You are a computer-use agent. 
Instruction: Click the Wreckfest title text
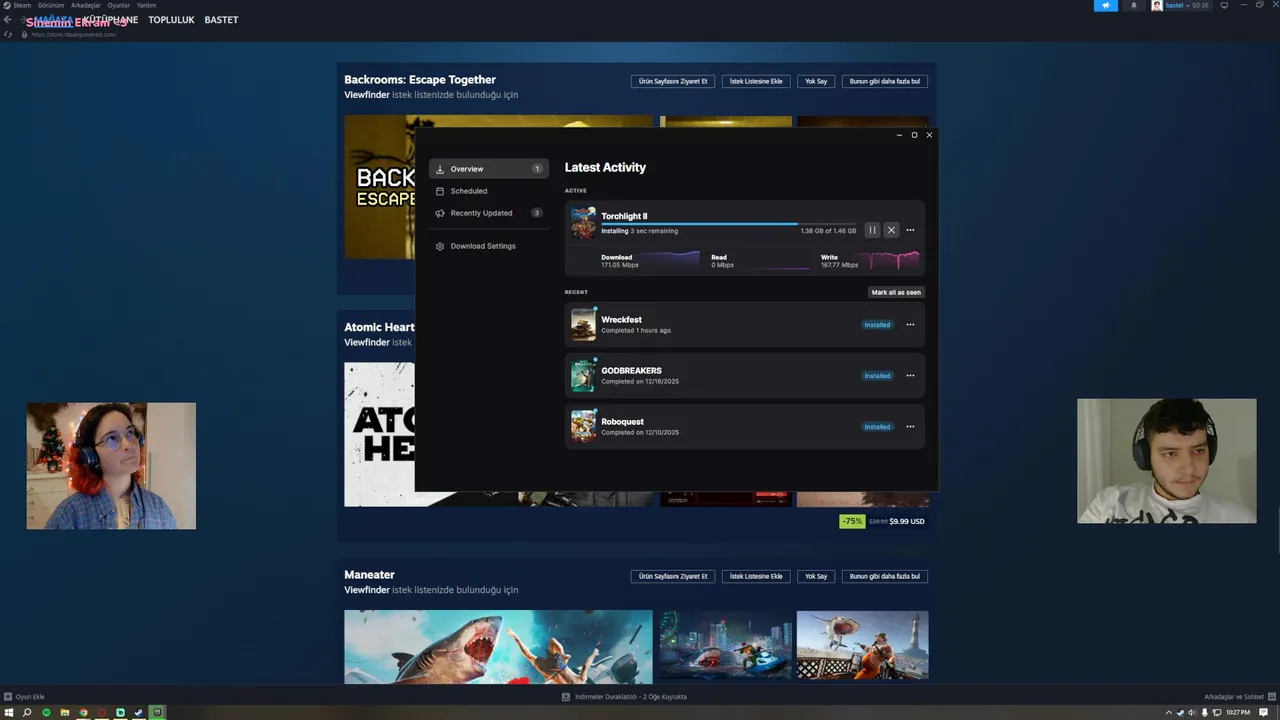point(621,320)
